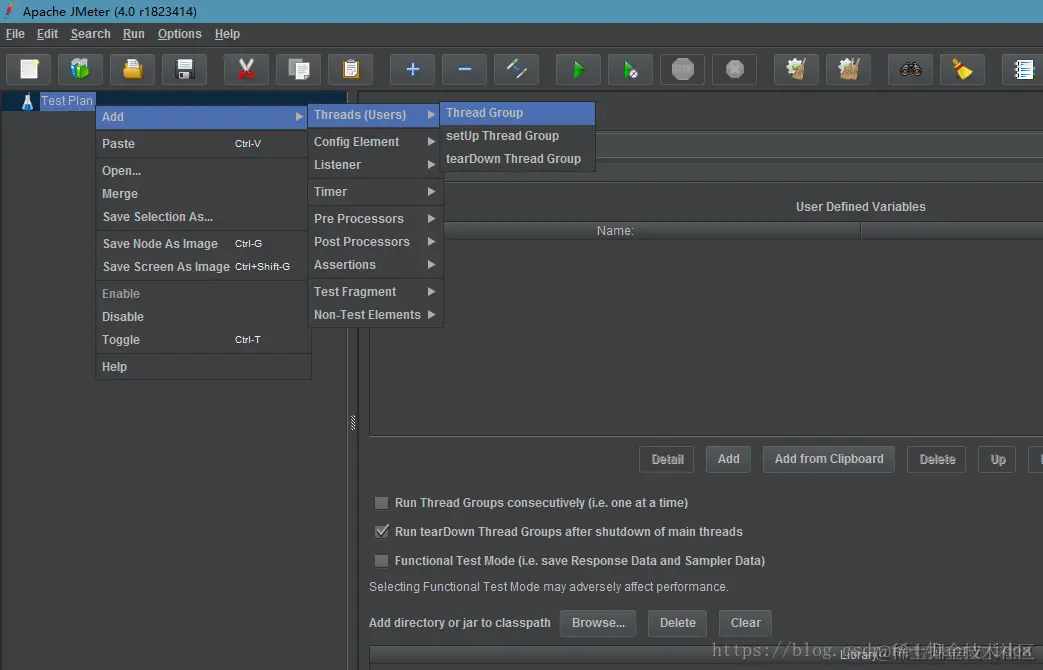
Task: Open the Search menu
Action: [x=90, y=34]
